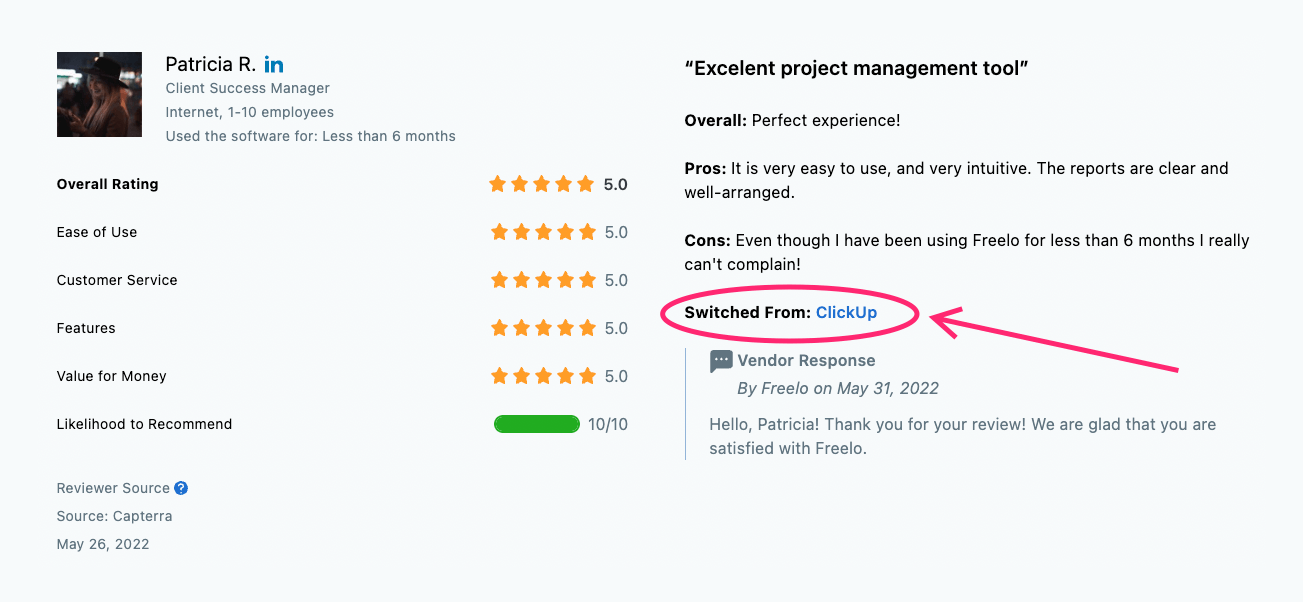The height and width of the screenshot is (602, 1303).
Task: Click the green Likelihood to Recommend bar
Action: (x=537, y=424)
